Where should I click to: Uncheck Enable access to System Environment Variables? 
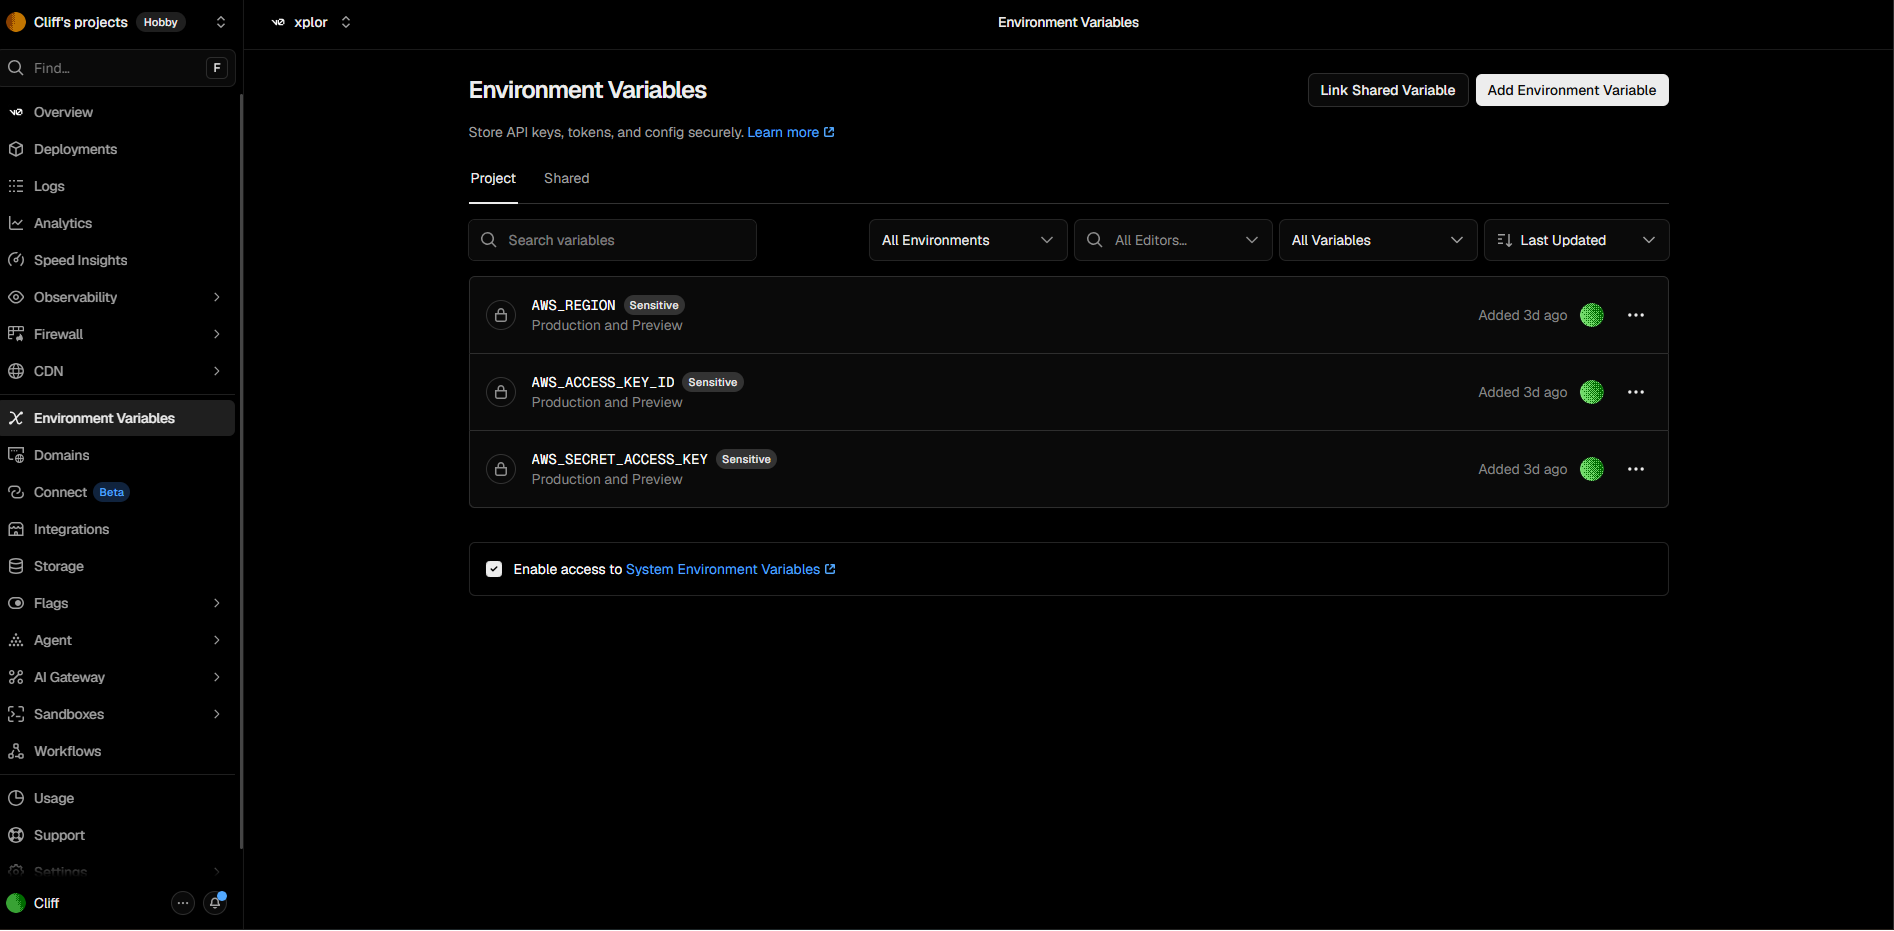pyautogui.click(x=494, y=569)
